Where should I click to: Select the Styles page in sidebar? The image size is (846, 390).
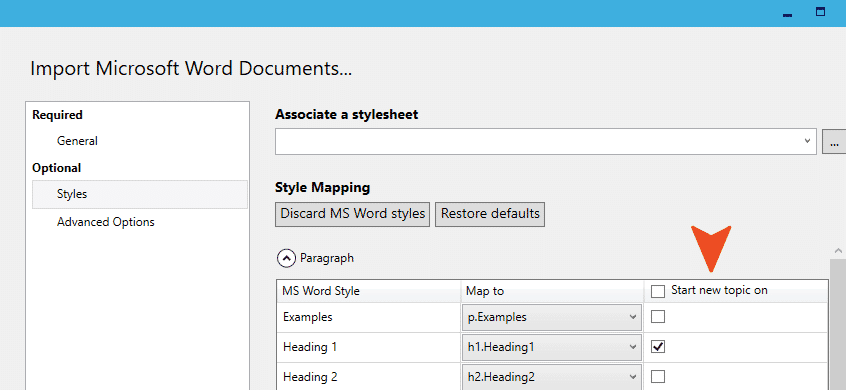140,194
